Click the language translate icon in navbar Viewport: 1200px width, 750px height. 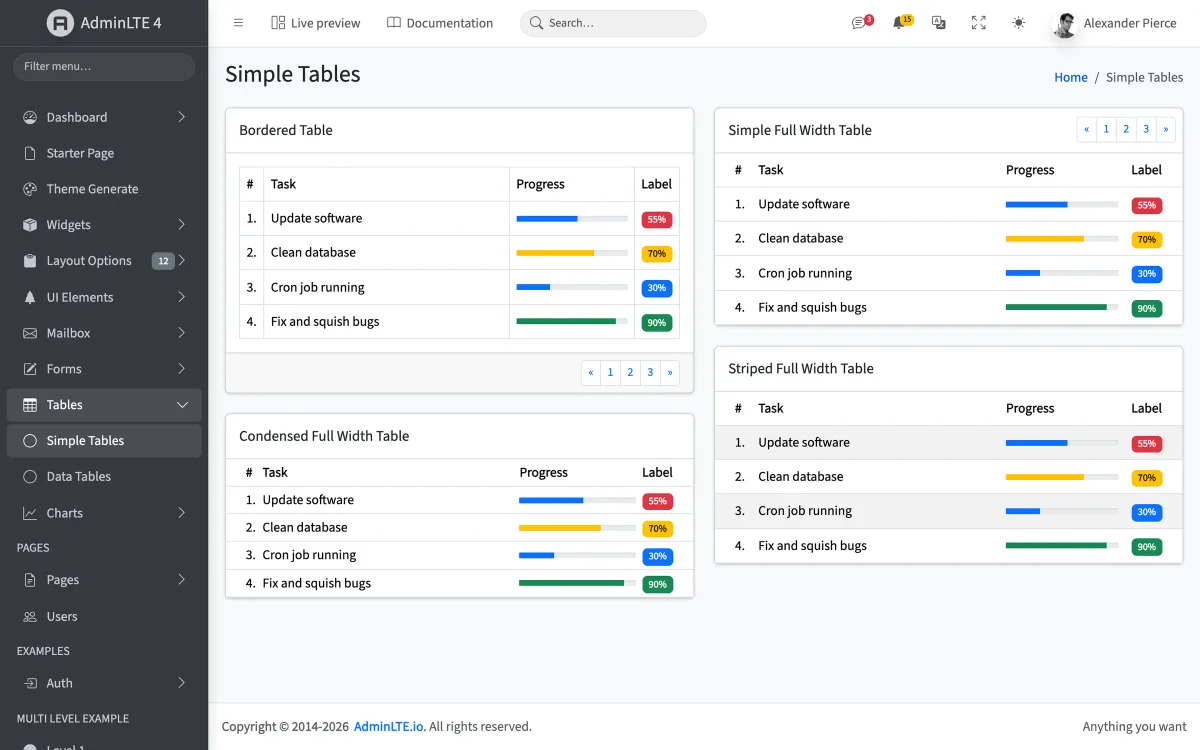[938, 23]
